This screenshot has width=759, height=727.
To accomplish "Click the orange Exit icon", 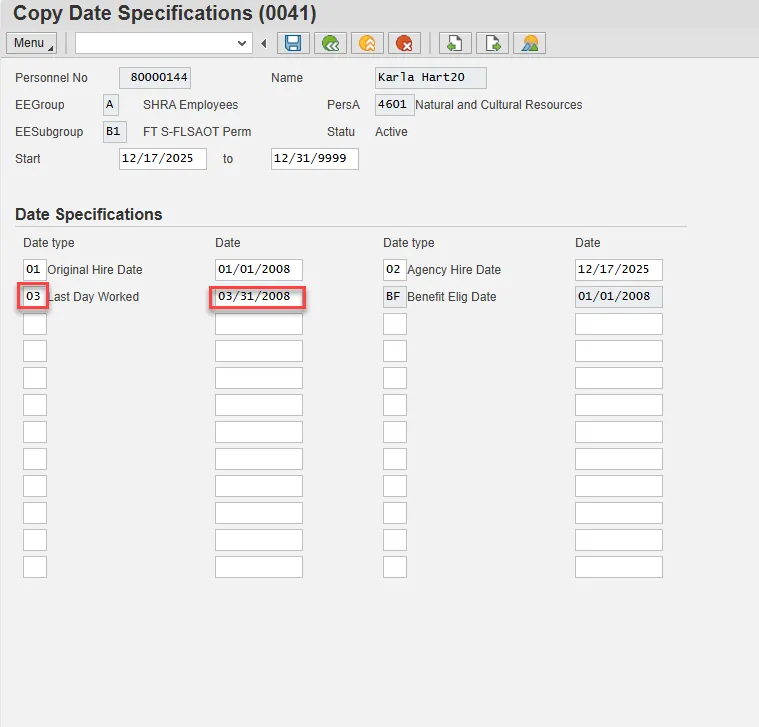I will click(367, 43).
